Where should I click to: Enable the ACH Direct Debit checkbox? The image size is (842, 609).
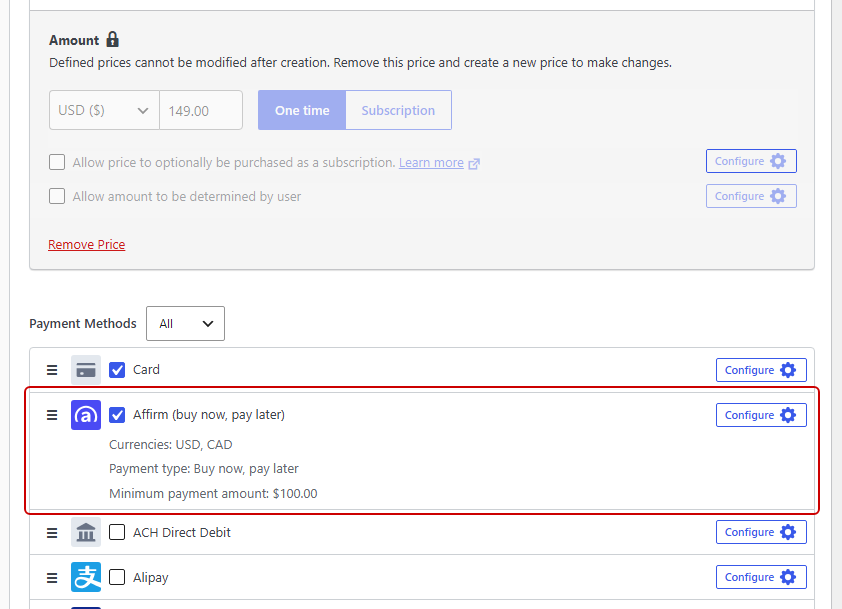click(x=117, y=532)
